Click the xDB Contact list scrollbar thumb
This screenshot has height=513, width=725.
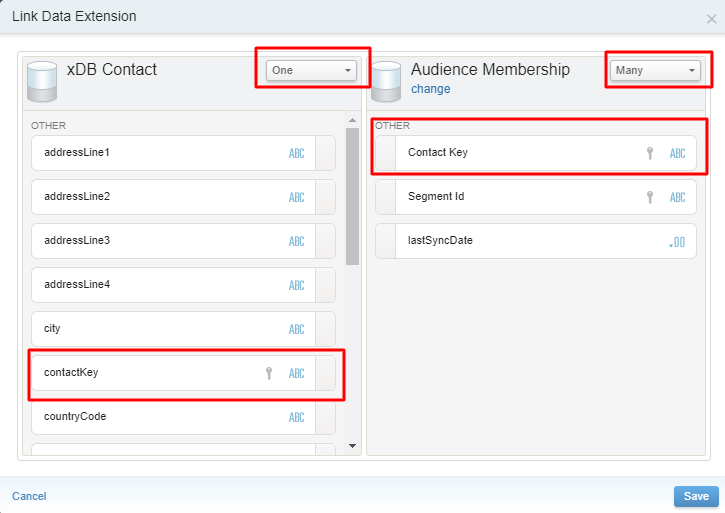(x=352, y=196)
